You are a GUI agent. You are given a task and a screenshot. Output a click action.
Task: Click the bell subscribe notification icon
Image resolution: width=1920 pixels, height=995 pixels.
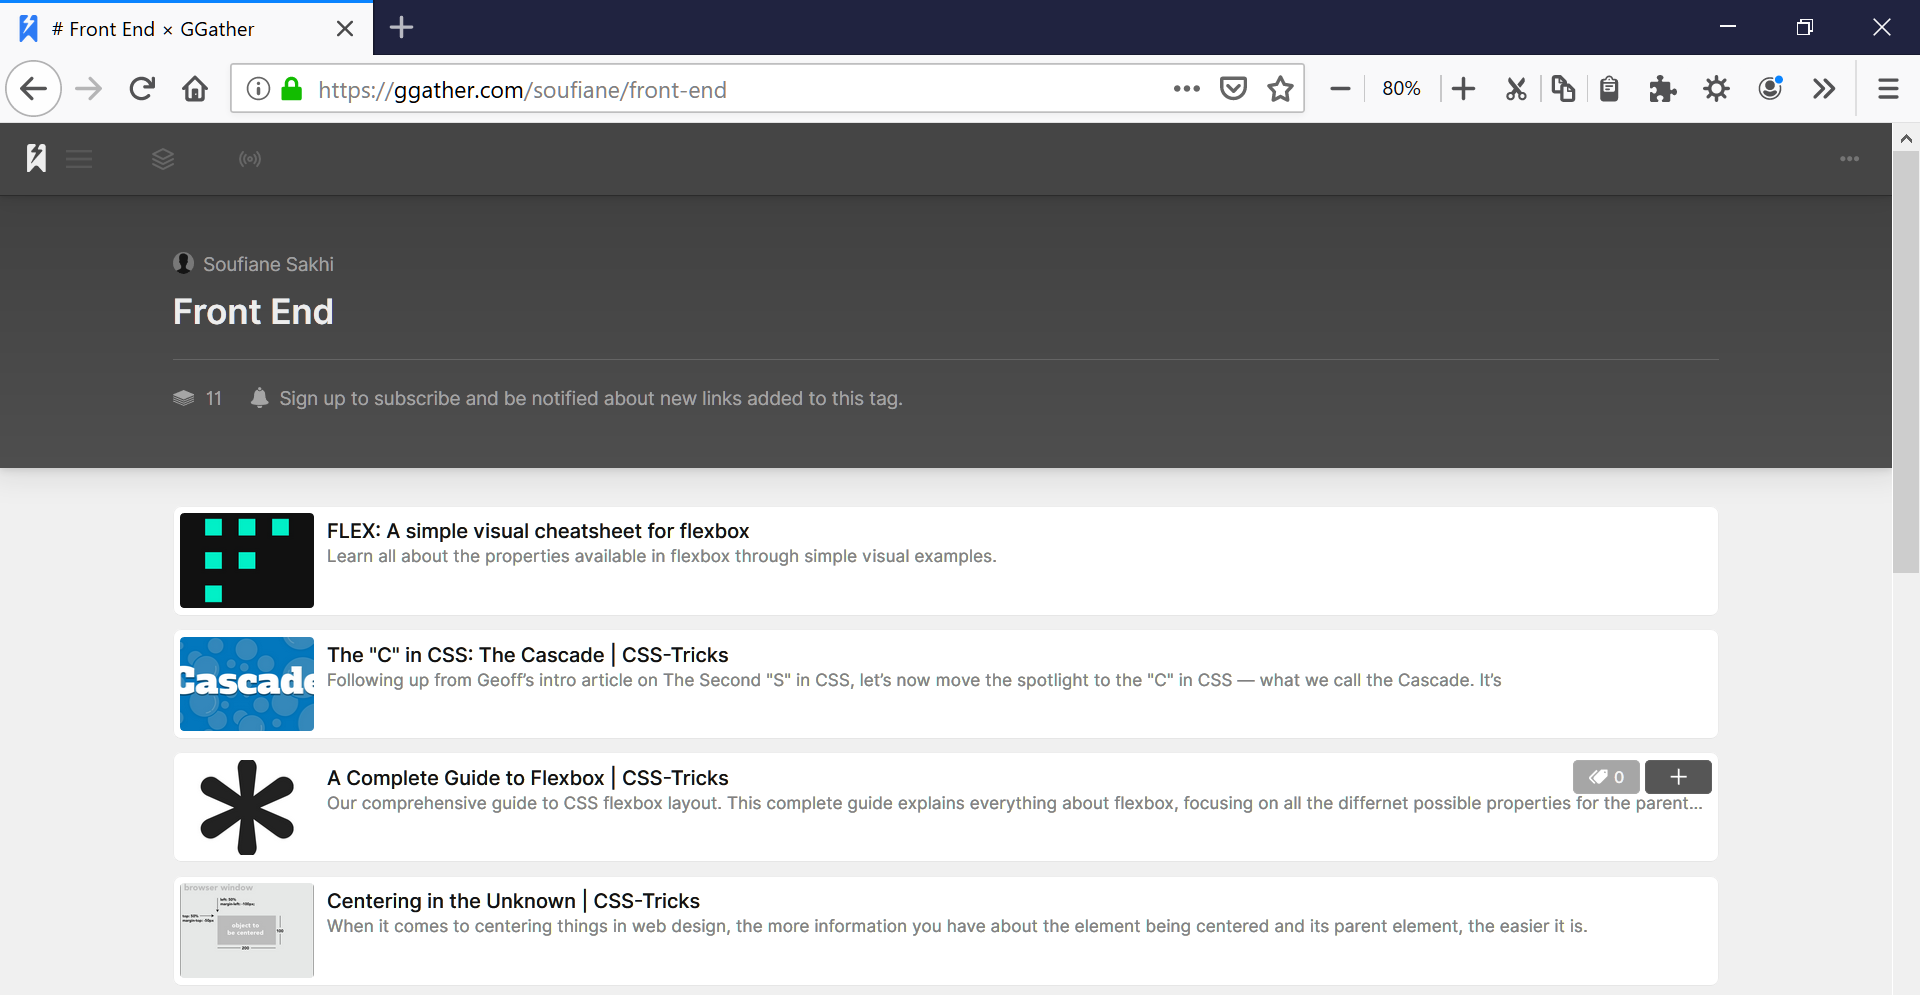pyautogui.click(x=259, y=398)
